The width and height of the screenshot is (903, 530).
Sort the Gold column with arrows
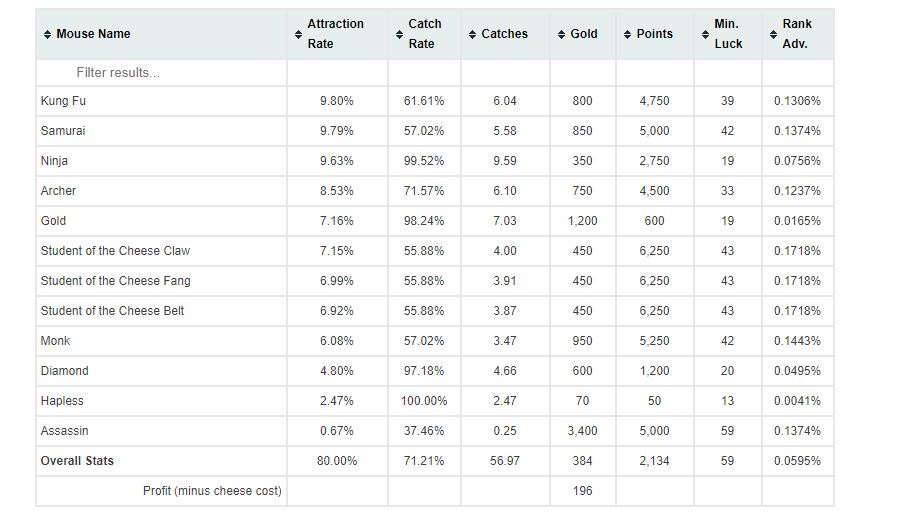click(x=561, y=35)
